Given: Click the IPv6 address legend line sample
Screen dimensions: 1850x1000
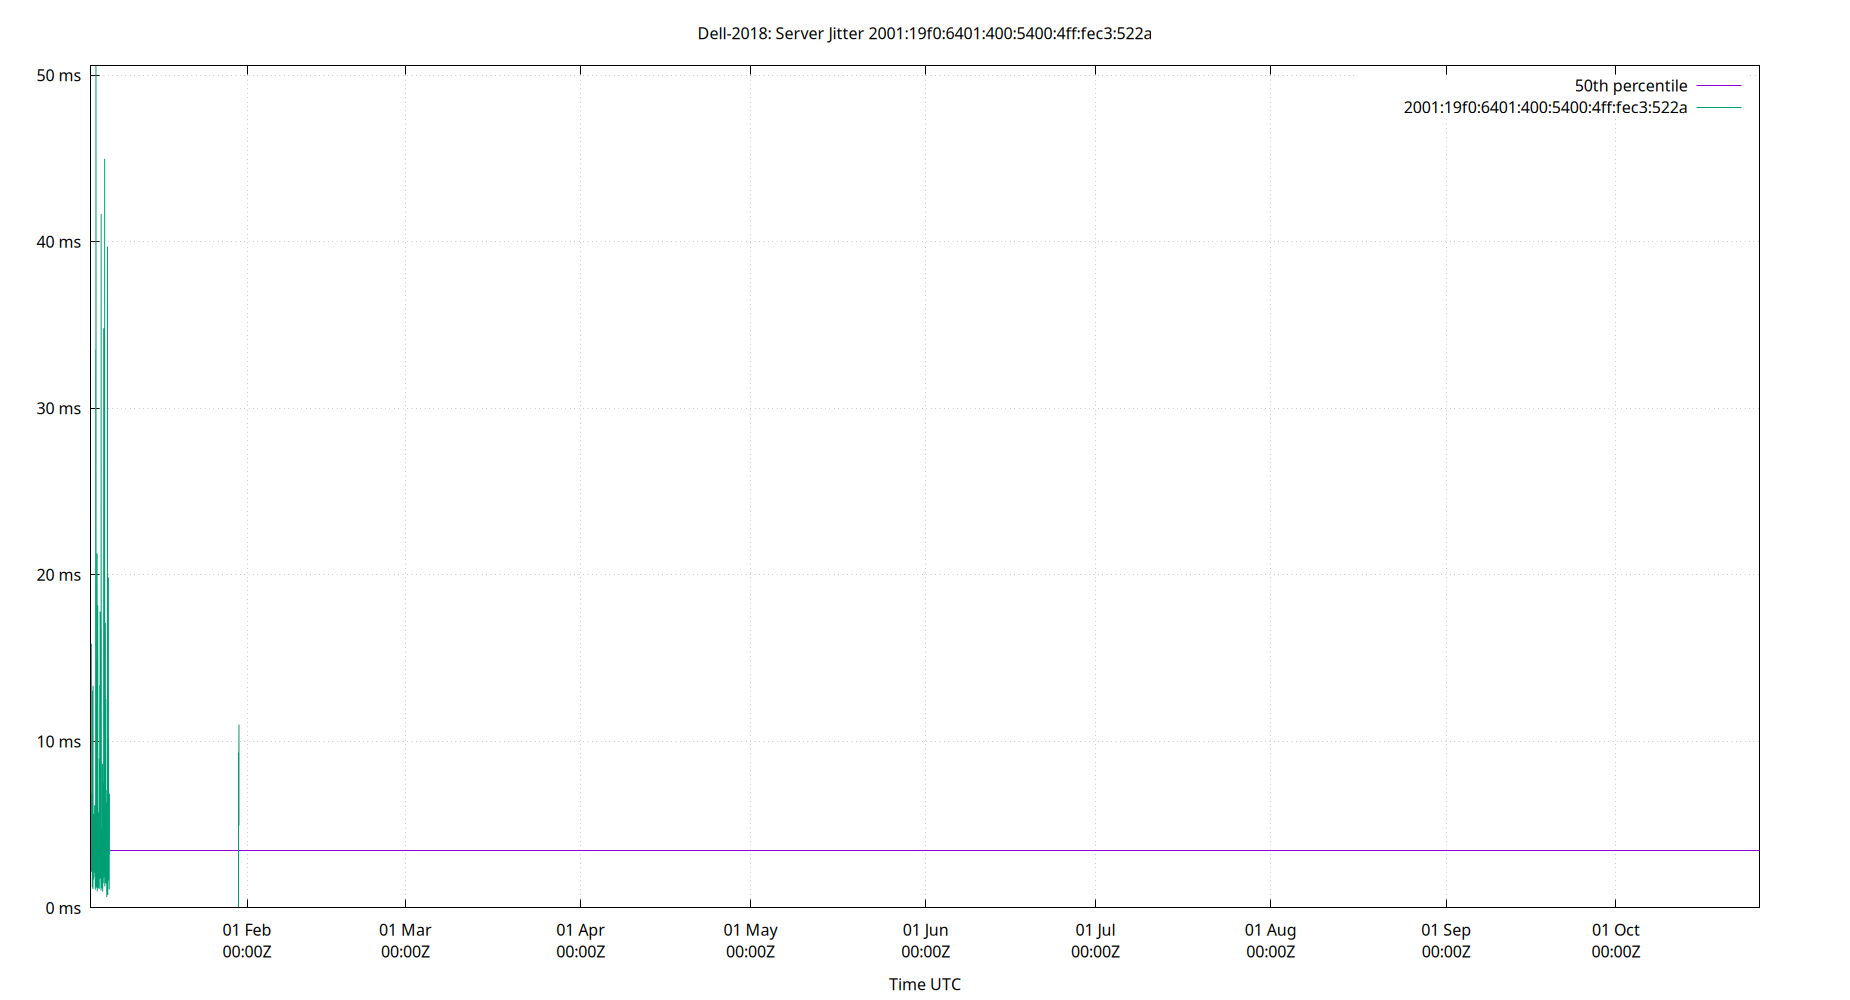Looking at the screenshot, I should (x=1717, y=108).
